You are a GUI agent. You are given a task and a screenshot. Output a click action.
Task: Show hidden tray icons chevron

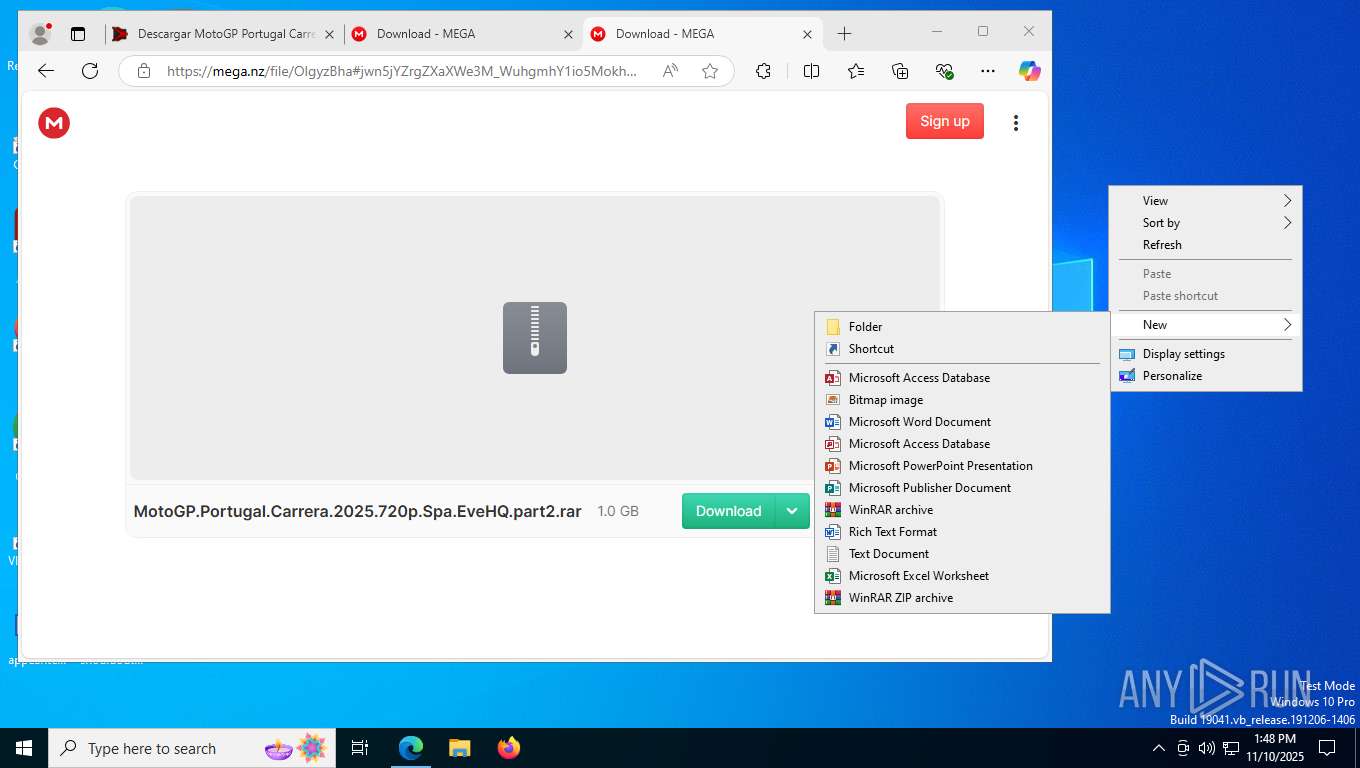(x=1159, y=748)
